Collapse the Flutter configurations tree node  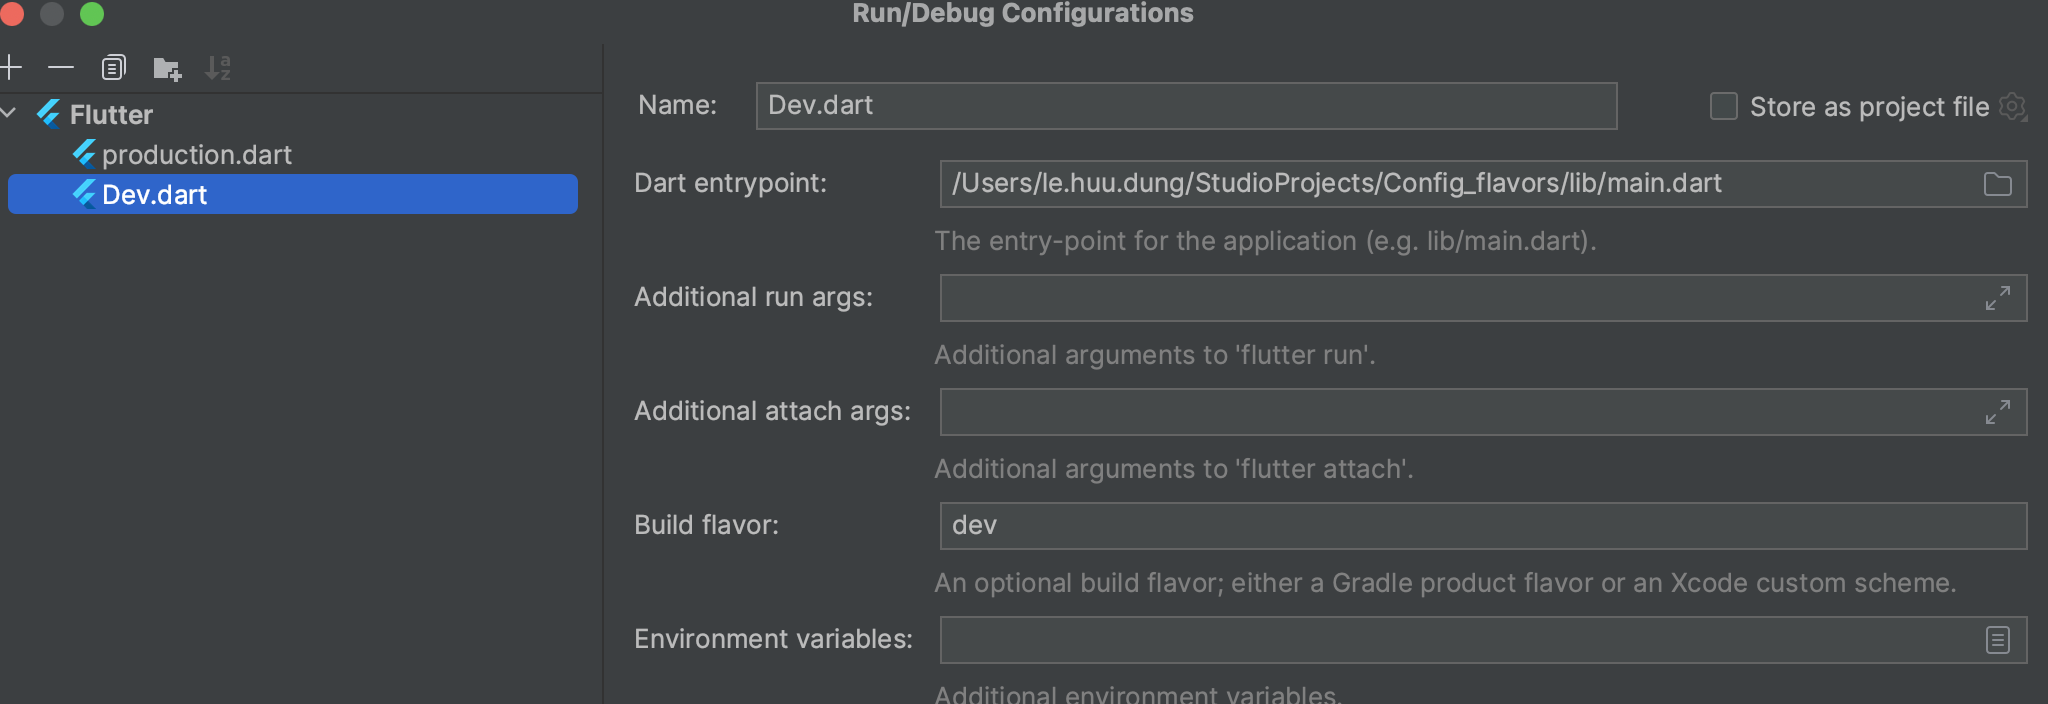pos(10,114)
